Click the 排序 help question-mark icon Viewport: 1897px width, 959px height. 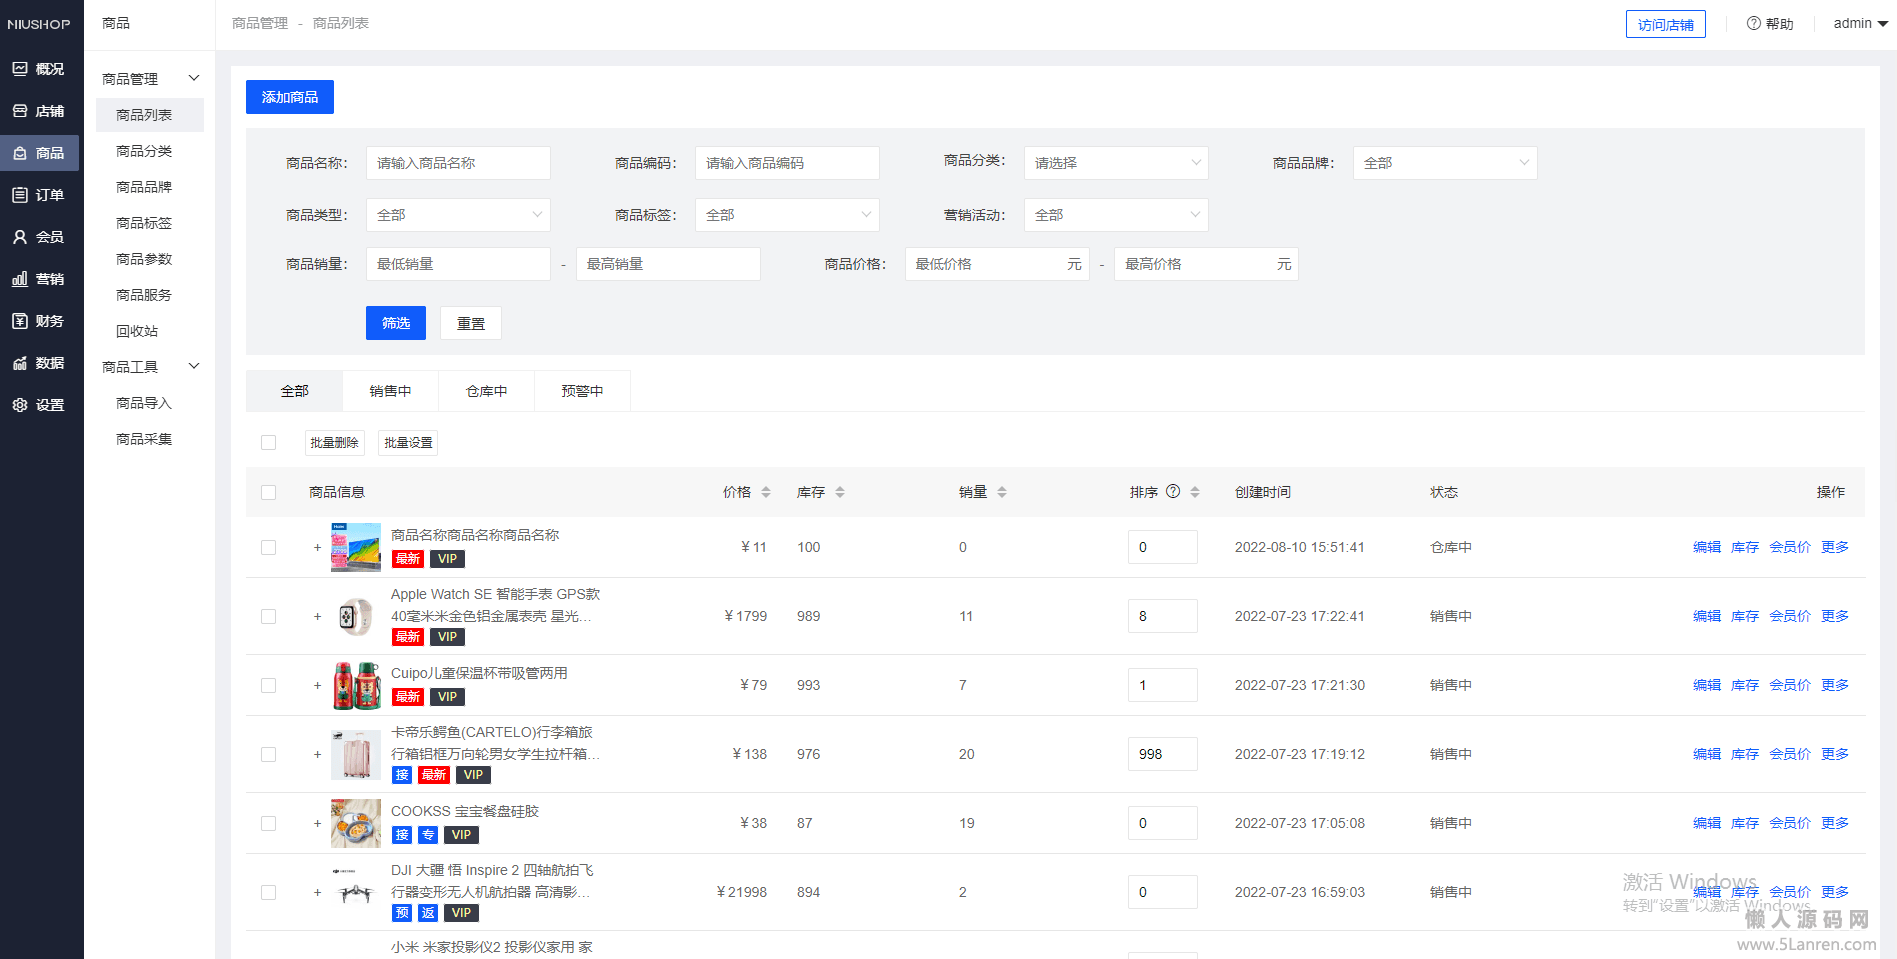(1173, 491)
